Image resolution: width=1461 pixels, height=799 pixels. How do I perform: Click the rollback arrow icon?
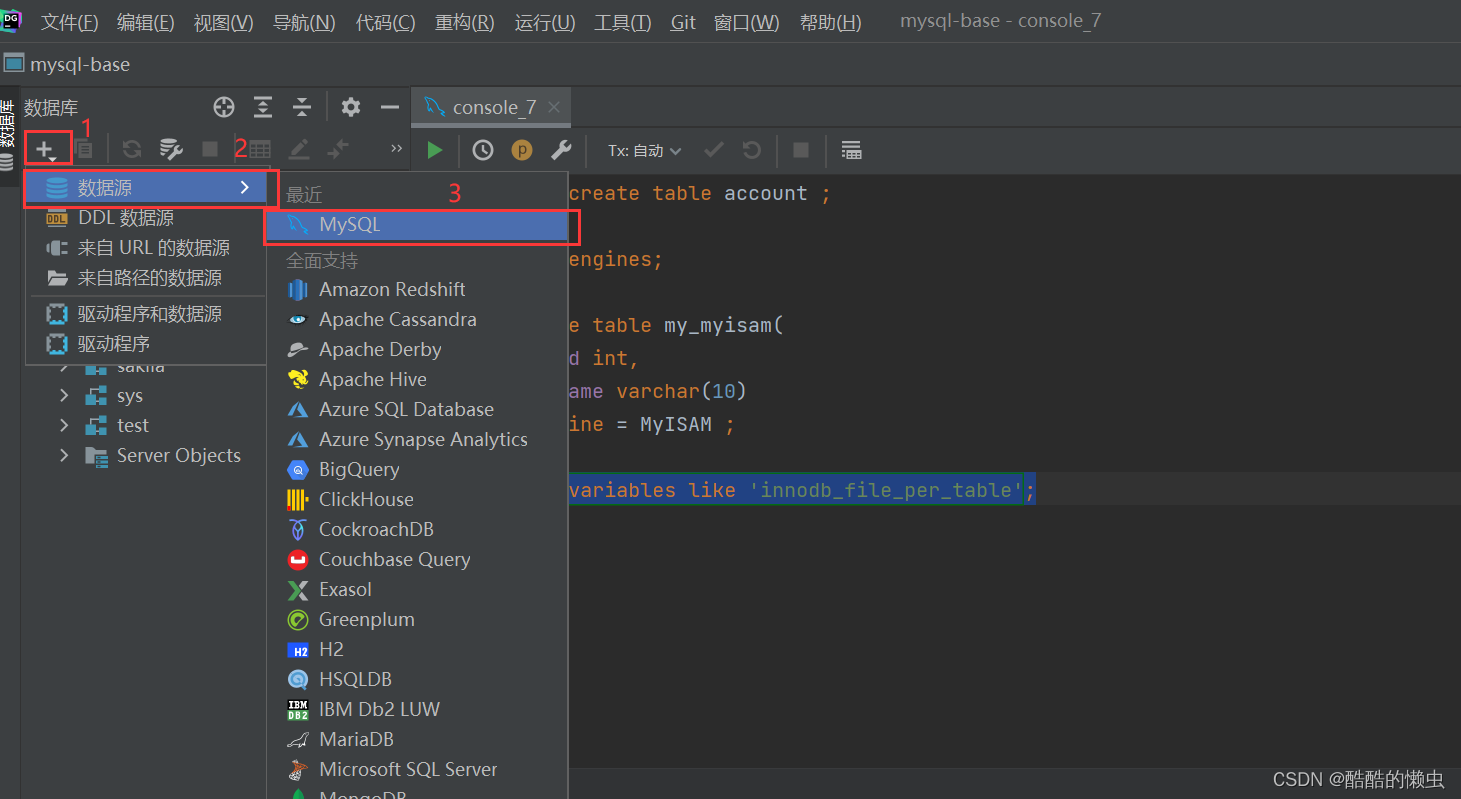click(x=752, y=150)
